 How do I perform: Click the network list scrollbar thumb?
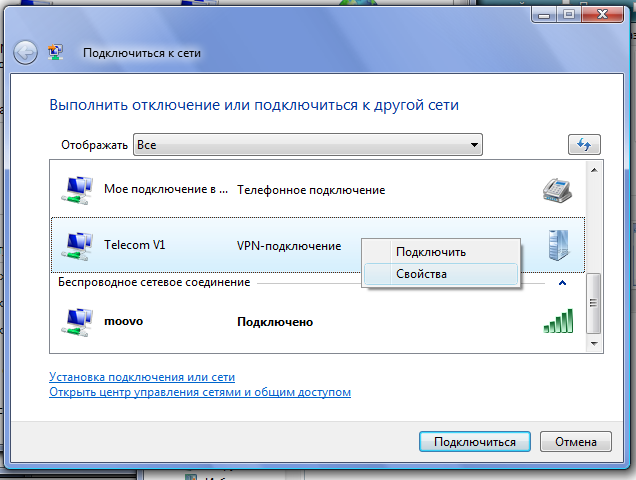(594, 303)
